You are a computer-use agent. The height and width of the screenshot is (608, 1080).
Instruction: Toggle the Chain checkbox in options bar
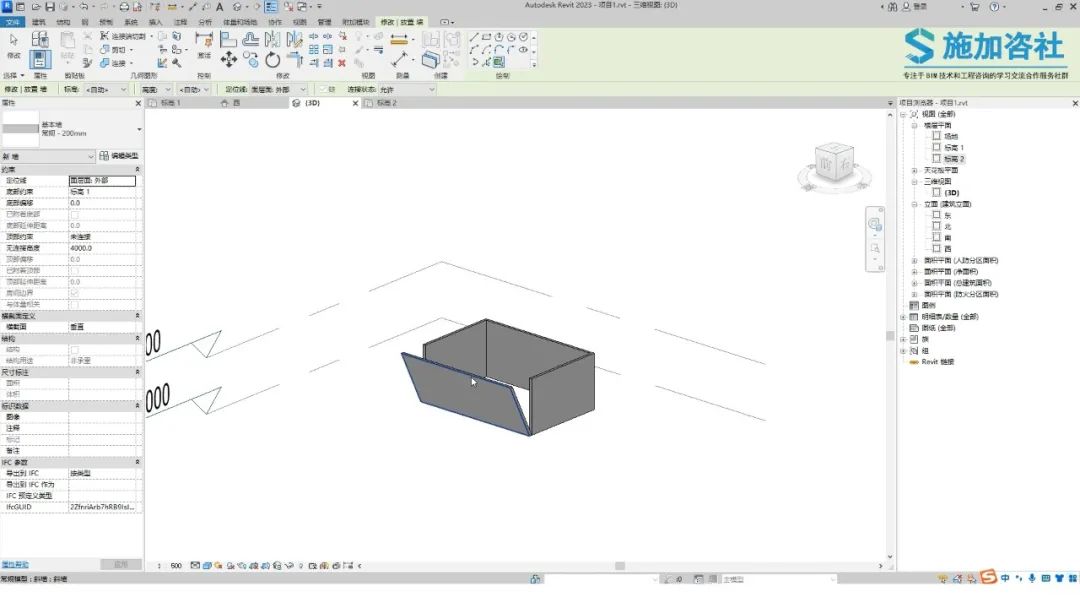tap(322, 89)
